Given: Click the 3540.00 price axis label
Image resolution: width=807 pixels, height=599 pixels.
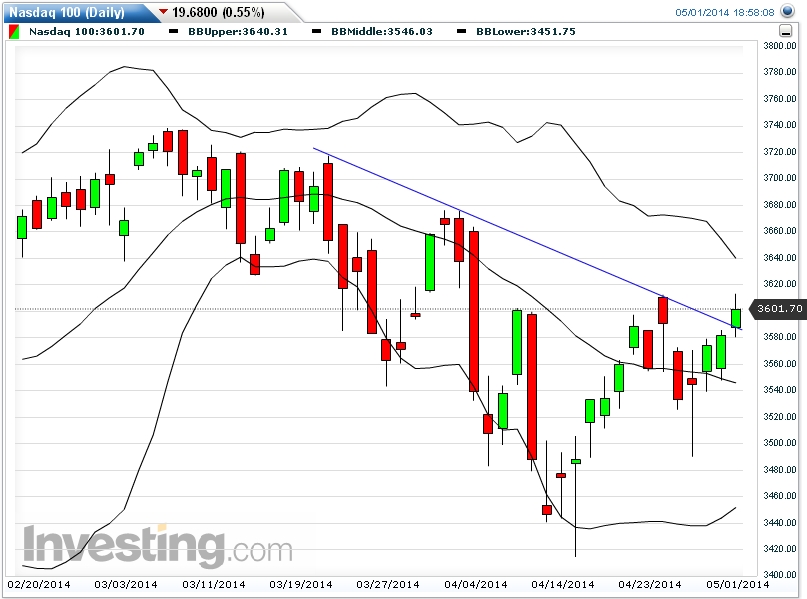Looking at the screenshot, I should (779, 390).
